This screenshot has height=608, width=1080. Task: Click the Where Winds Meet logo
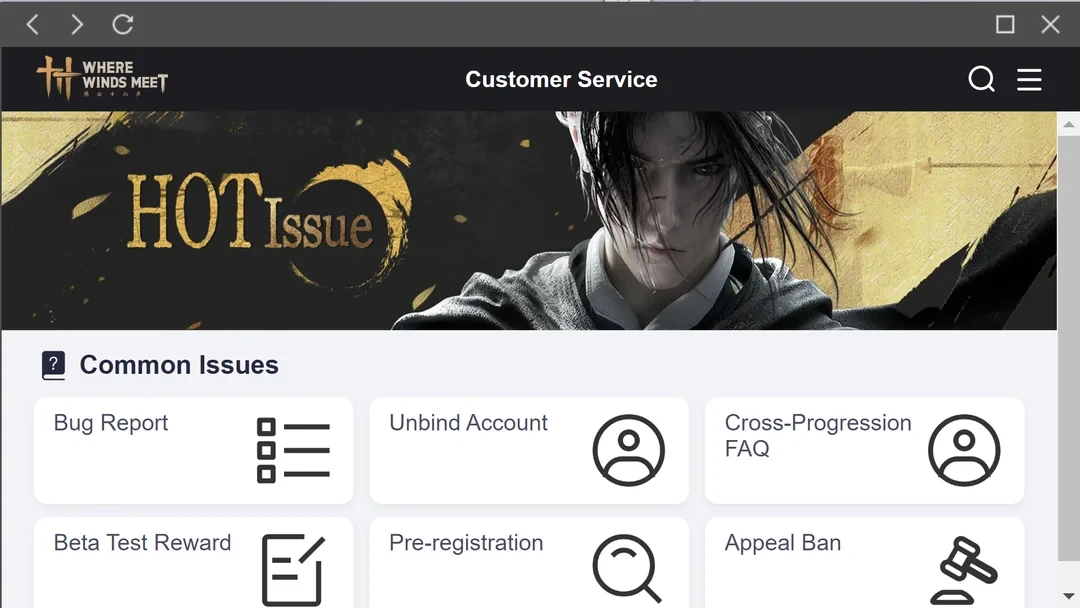point(102,78)
